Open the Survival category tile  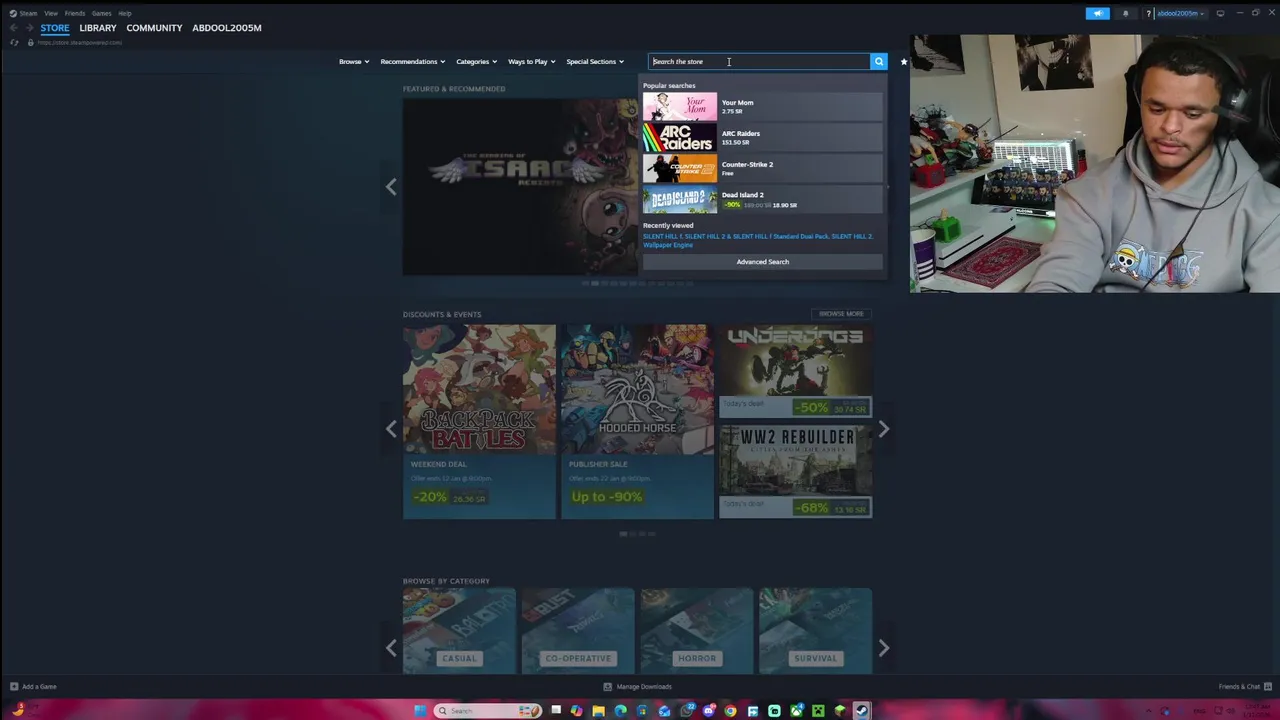(815, 631)
